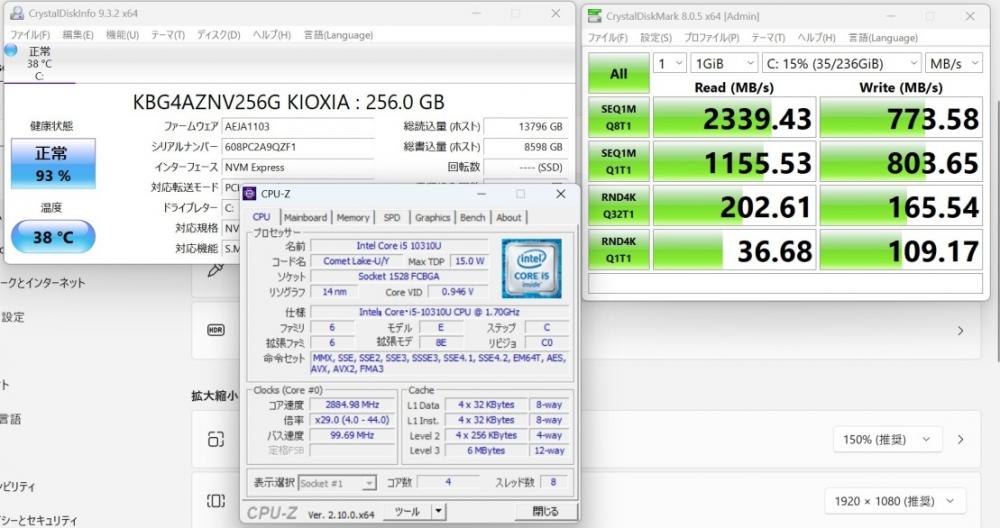Viewport: 1000px width, 528px height.
Task: Click the 総読込量 value 13796 GB
Action: pos(526,126)
